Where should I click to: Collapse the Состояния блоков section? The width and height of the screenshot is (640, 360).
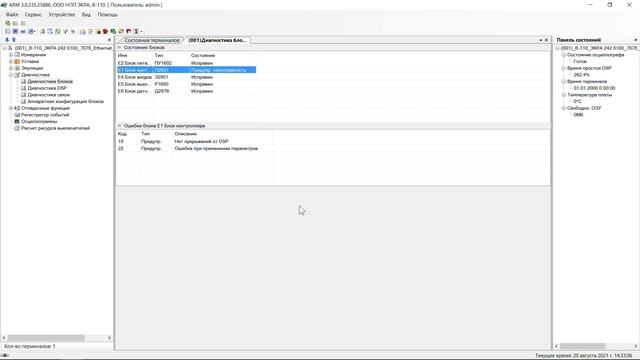120,48
